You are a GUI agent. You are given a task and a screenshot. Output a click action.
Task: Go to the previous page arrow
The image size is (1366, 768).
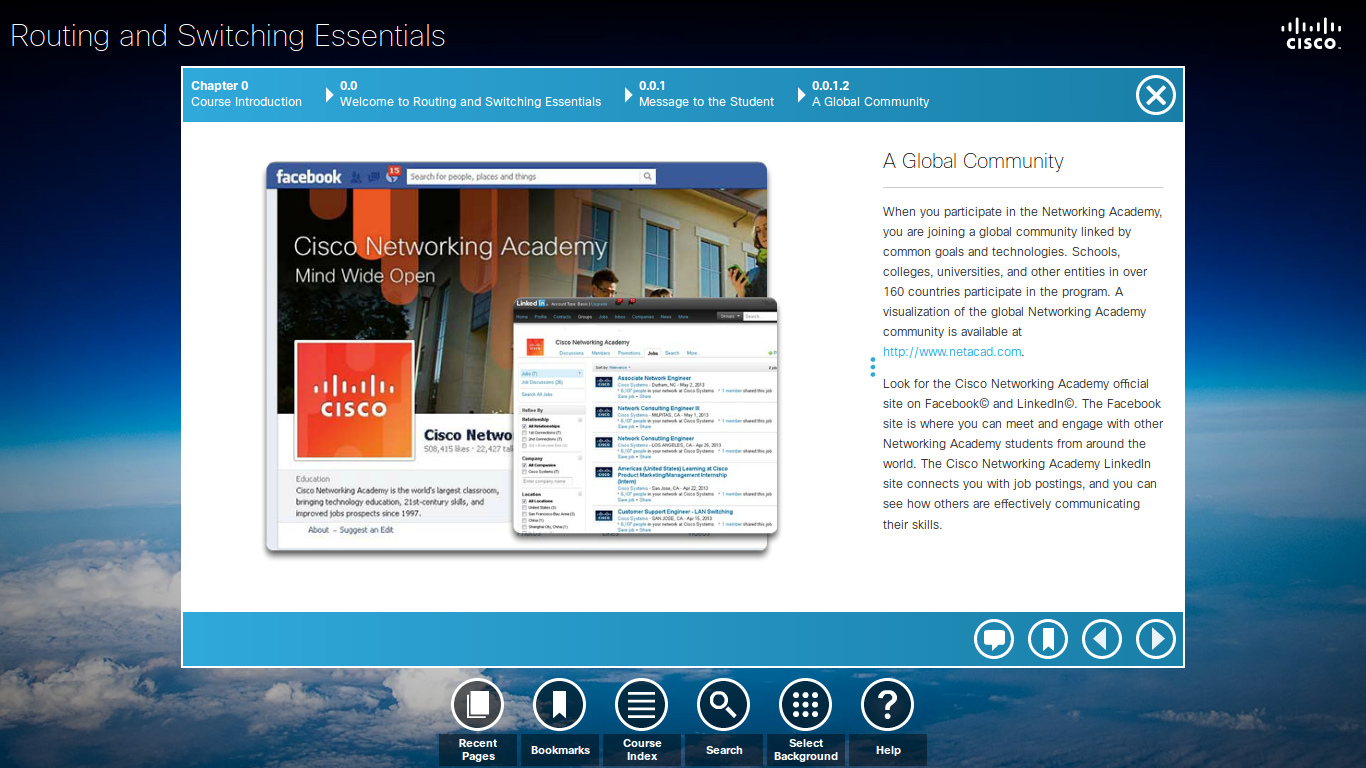1102,639
